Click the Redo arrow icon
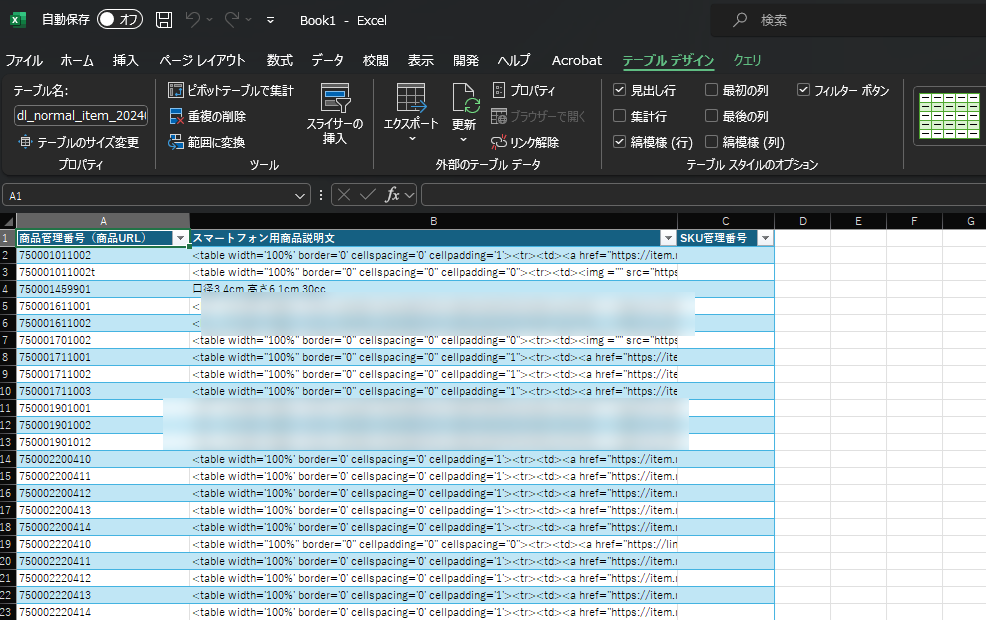Viewport: 986px width, 620px height. [231, 20]
